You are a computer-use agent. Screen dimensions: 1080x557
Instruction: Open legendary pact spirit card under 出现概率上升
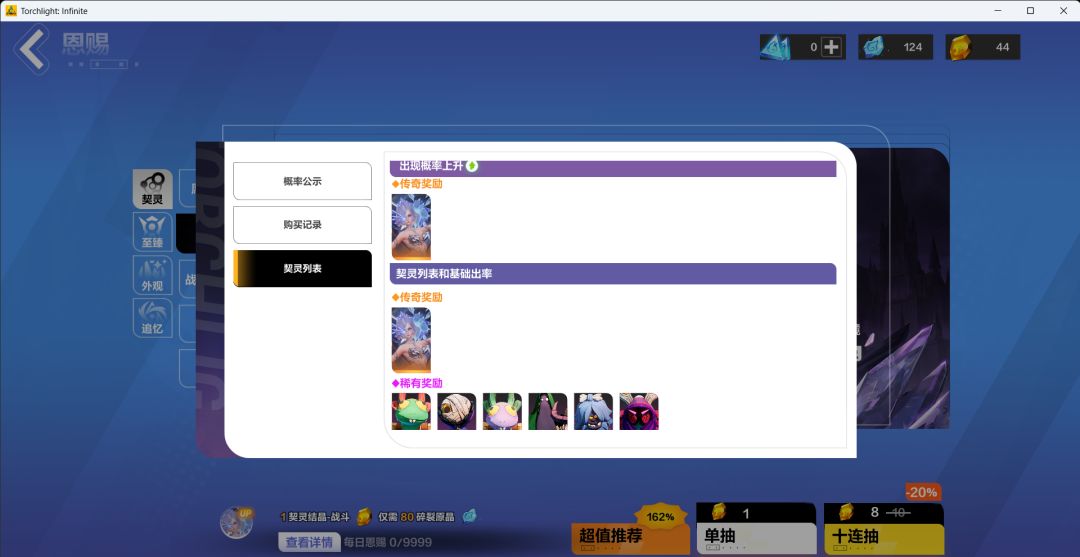pyautogui.click(x=411, y=227)
